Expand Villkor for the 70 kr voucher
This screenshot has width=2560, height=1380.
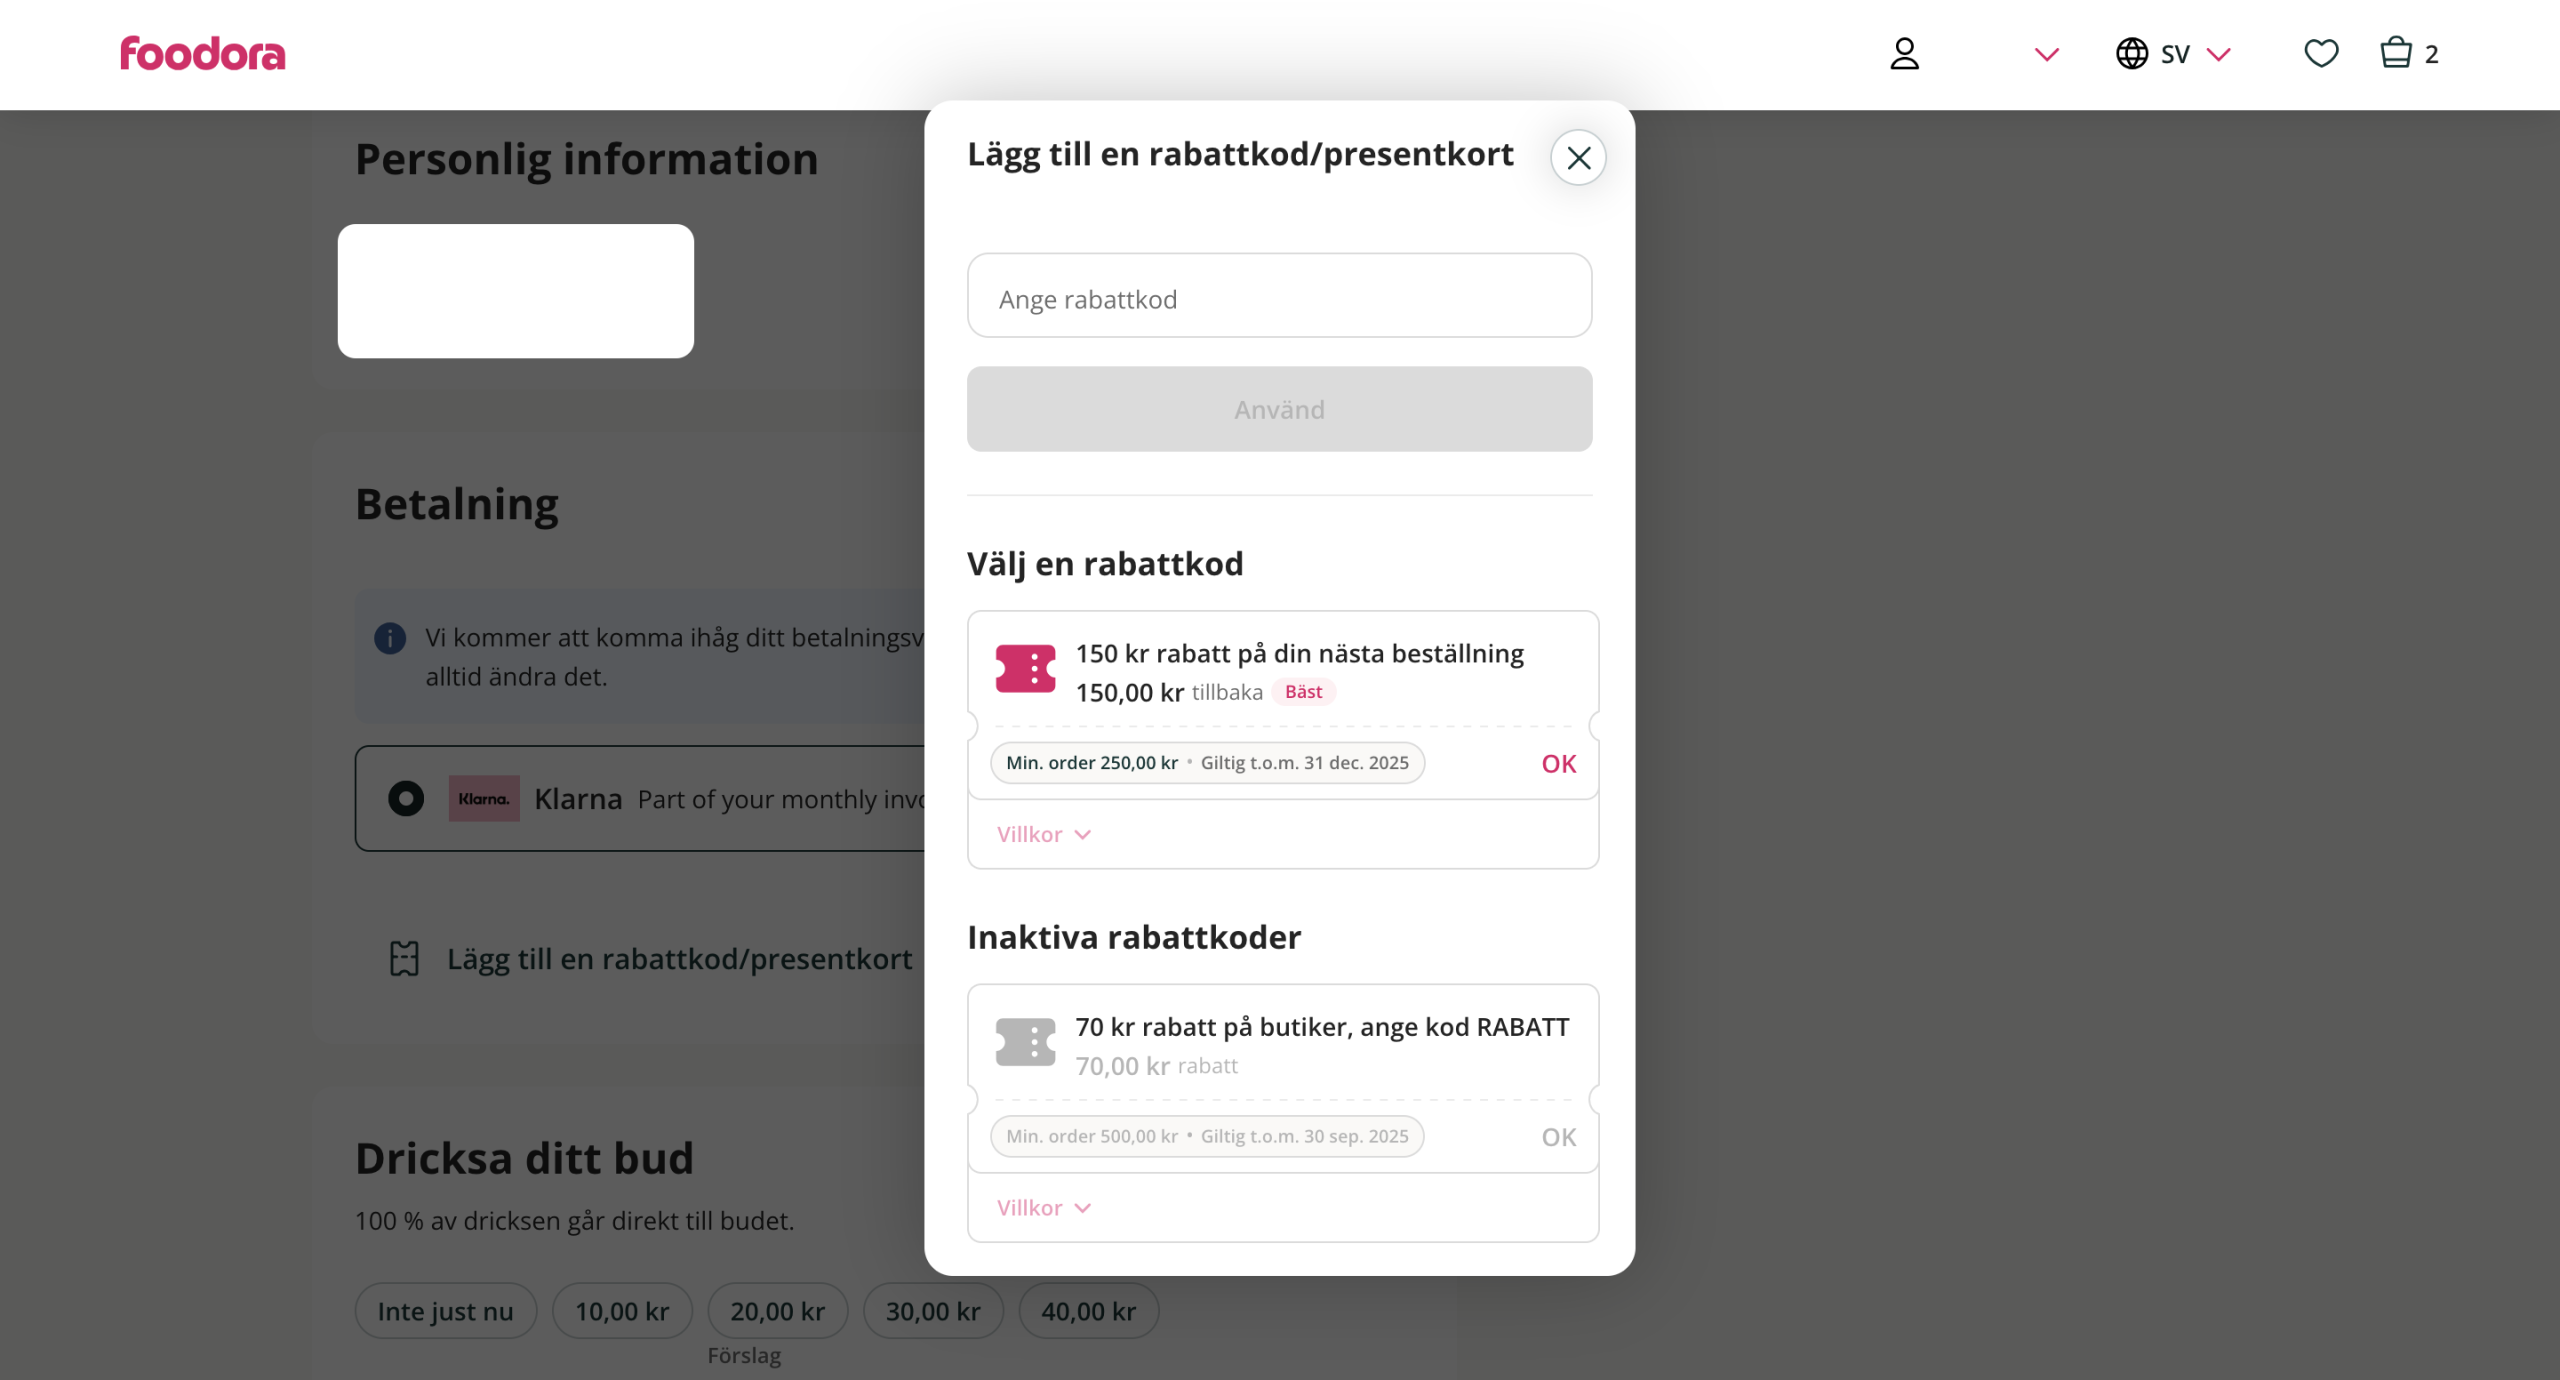(x=1043, y=1208)
